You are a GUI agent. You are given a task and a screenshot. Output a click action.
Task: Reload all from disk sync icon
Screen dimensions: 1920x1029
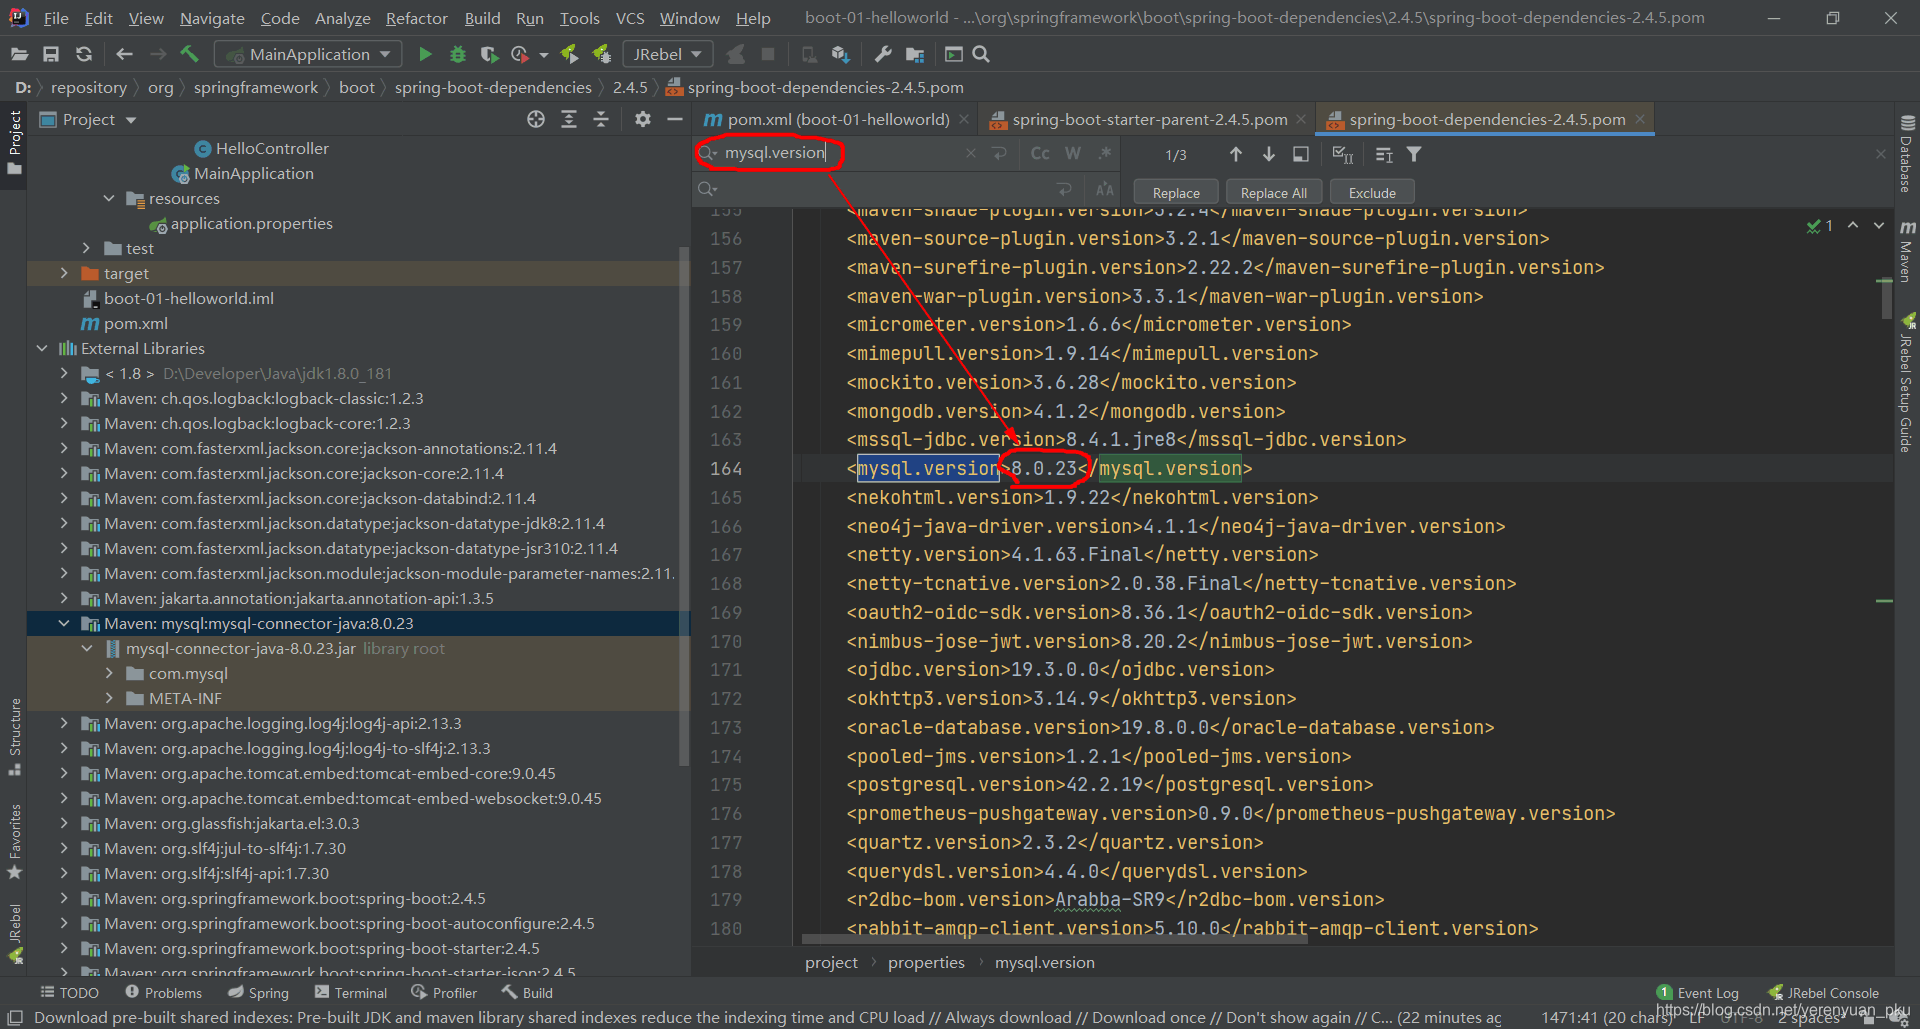[84, 54]
